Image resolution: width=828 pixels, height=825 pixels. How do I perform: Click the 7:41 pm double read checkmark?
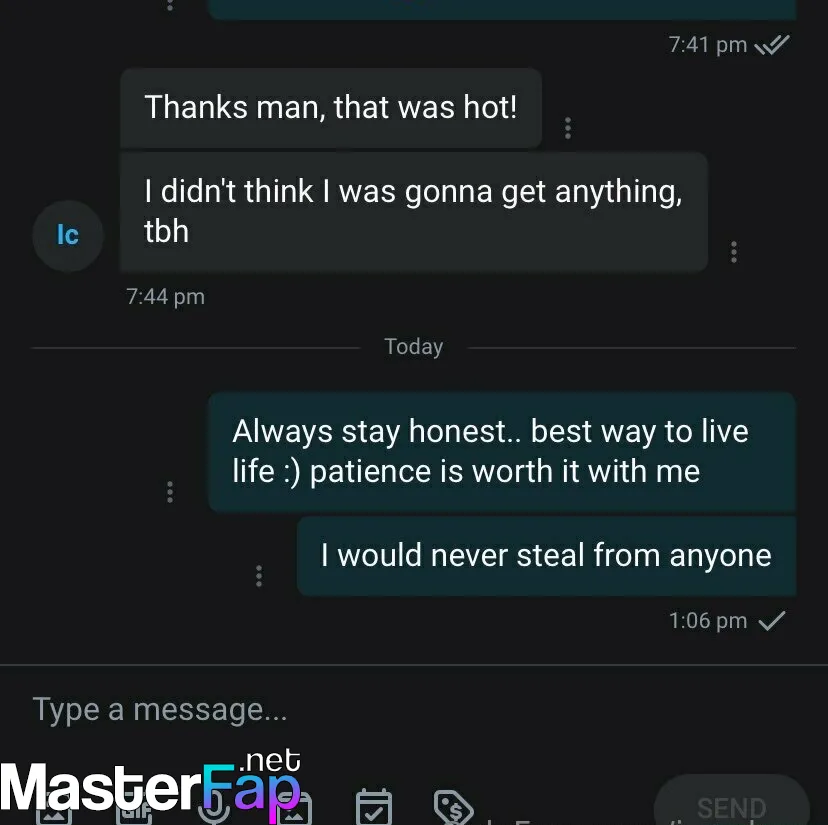point(771,45)
